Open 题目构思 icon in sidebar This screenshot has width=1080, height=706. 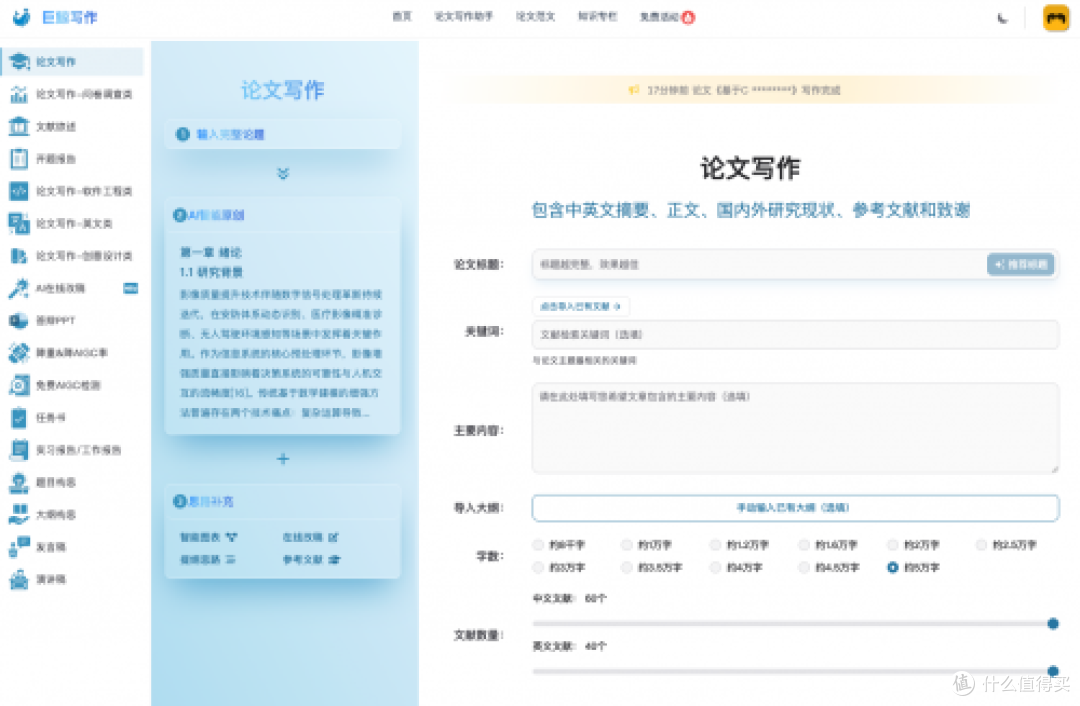pos(19,482)
